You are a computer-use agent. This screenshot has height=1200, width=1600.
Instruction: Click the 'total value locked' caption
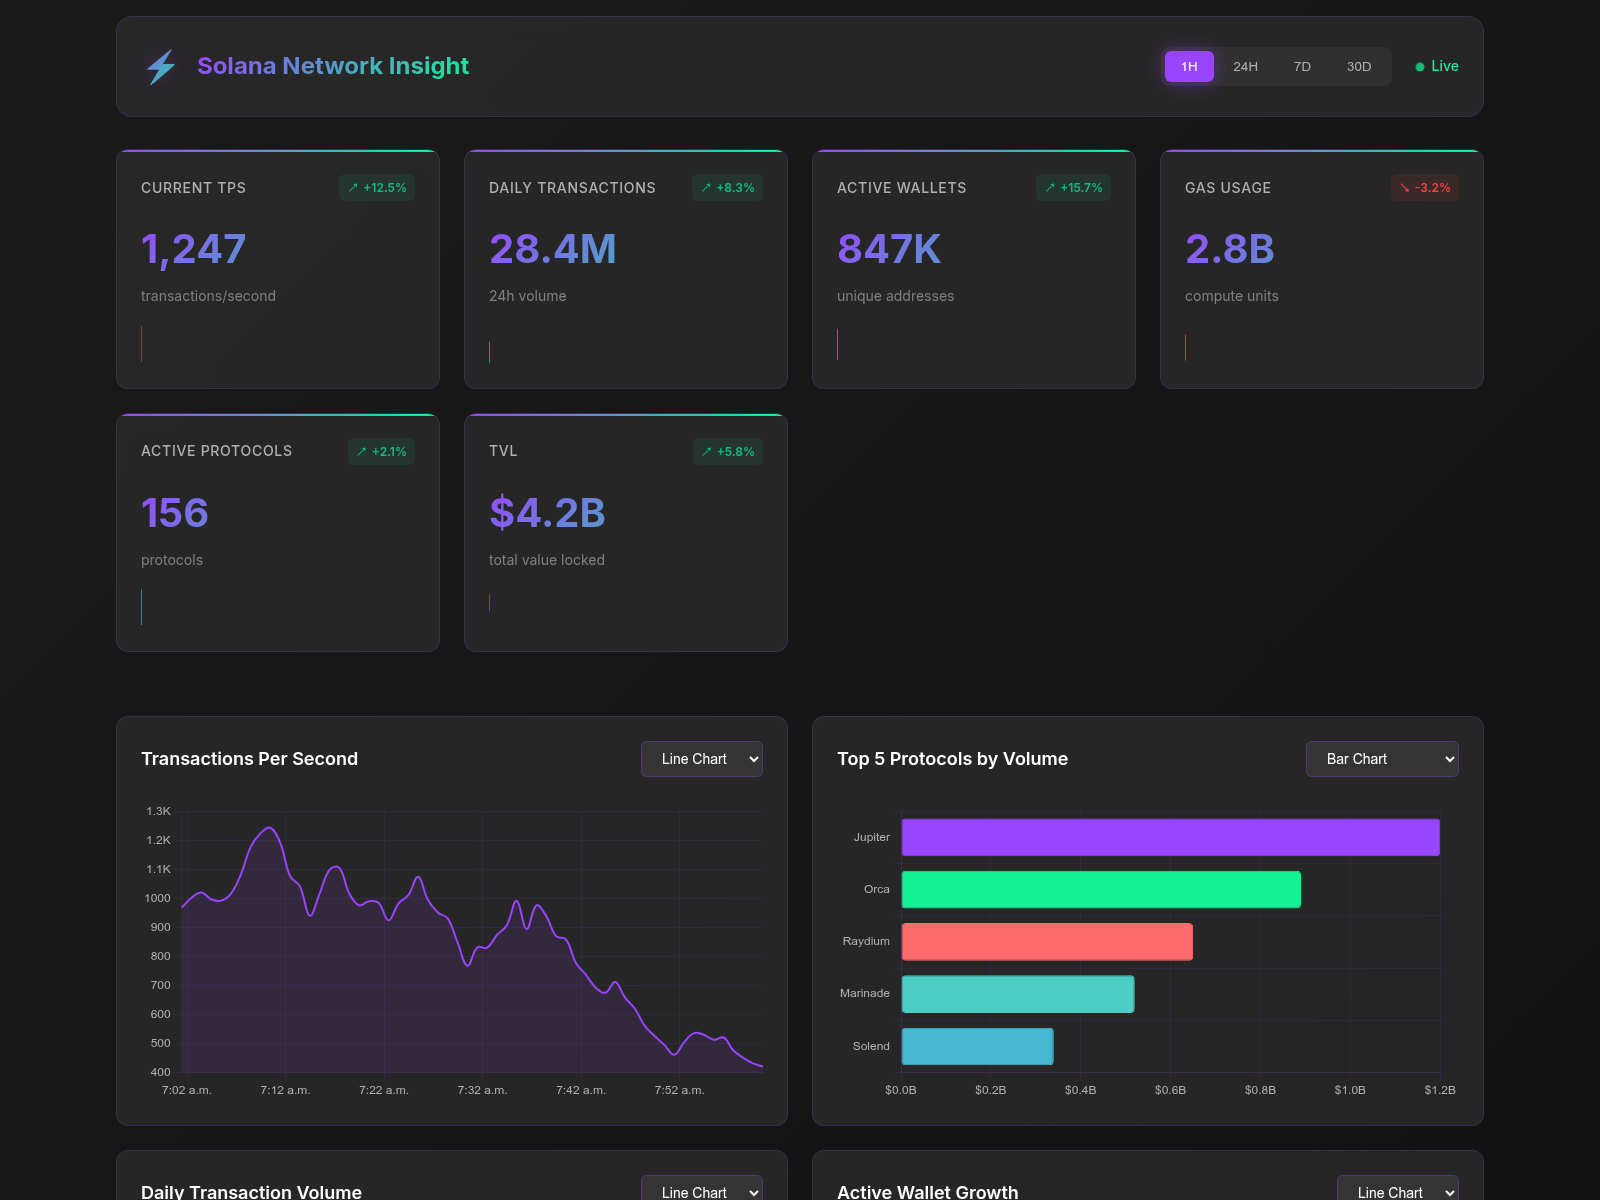click(547, 560)
